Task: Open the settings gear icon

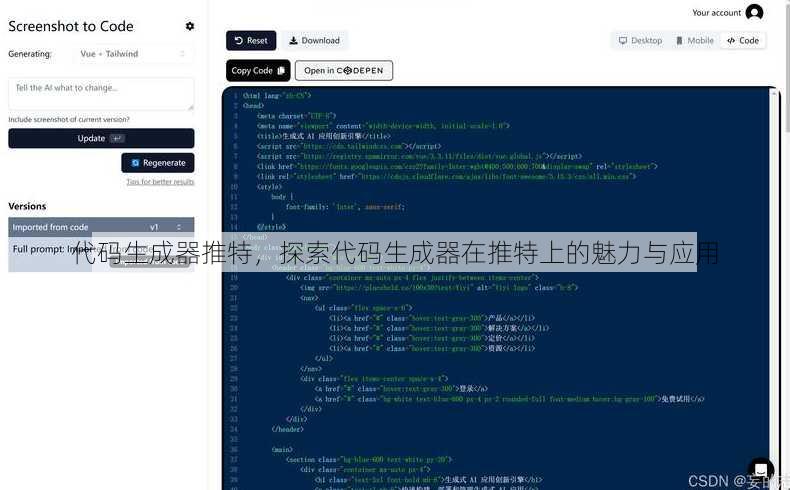Action: (189, 26)
